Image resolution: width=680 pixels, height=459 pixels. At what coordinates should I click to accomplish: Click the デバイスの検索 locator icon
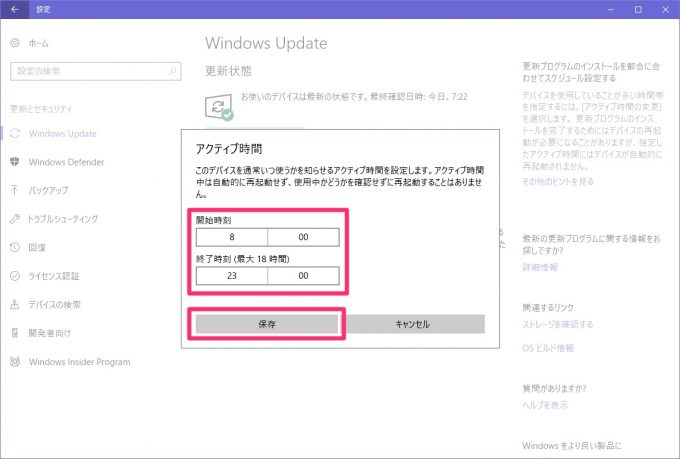tap(15, 305)
